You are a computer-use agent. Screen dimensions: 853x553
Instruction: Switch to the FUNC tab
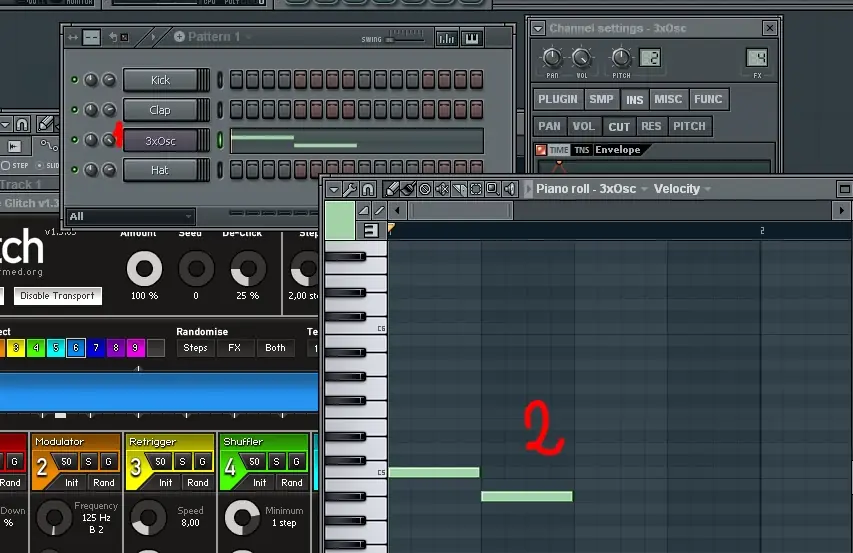708,100
